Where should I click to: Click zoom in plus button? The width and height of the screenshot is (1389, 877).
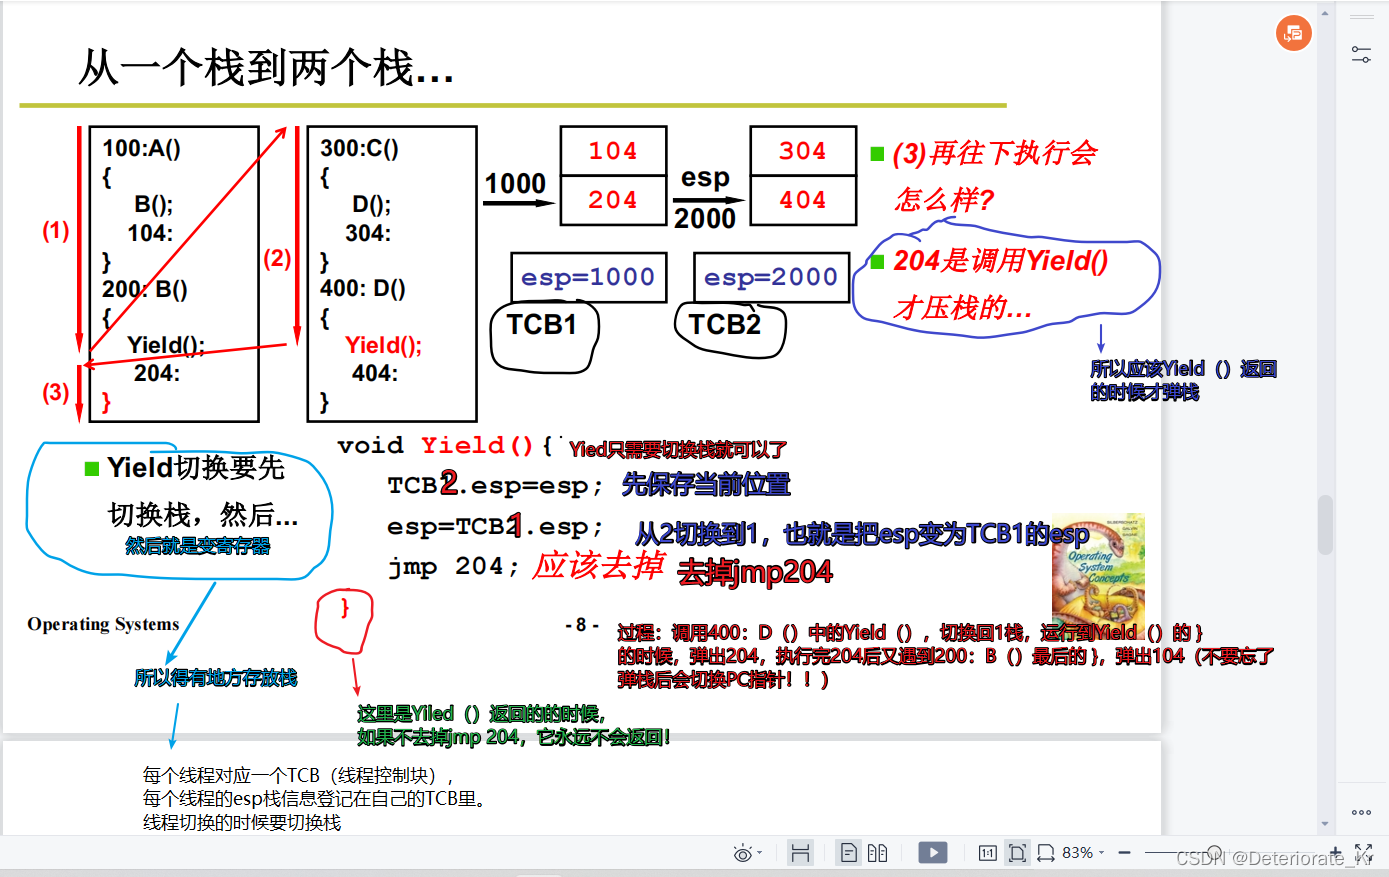1335,853
